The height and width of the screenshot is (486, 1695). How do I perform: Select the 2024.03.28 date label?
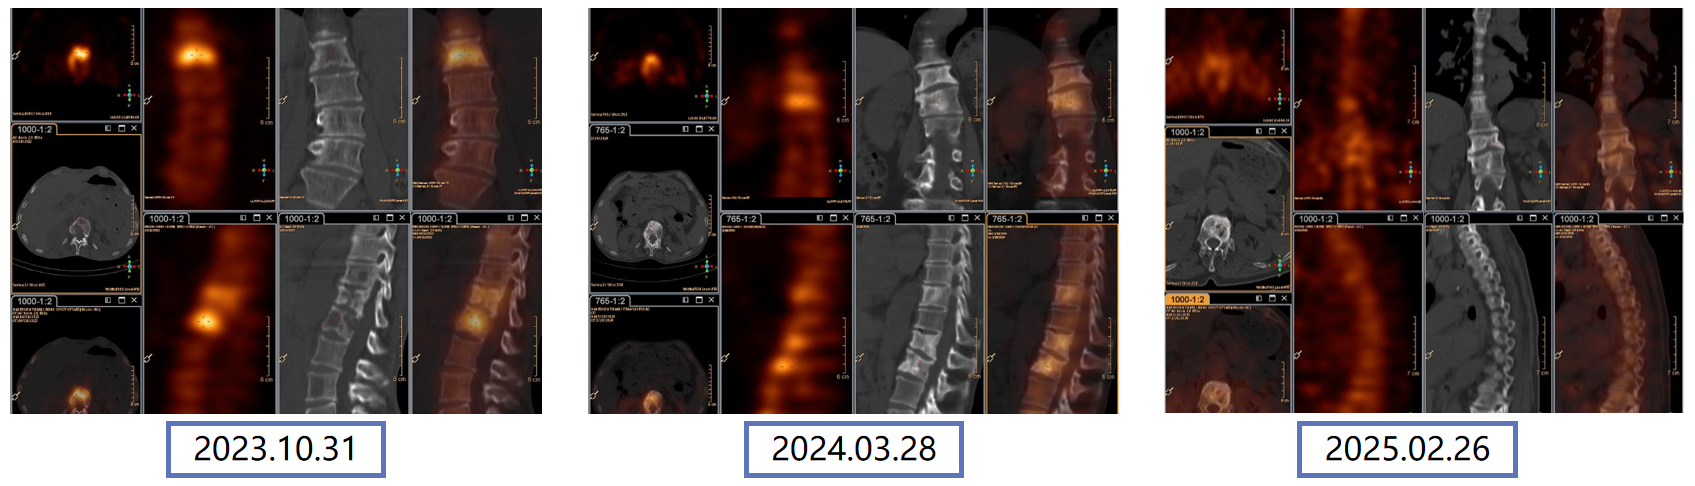coord(853,449)
